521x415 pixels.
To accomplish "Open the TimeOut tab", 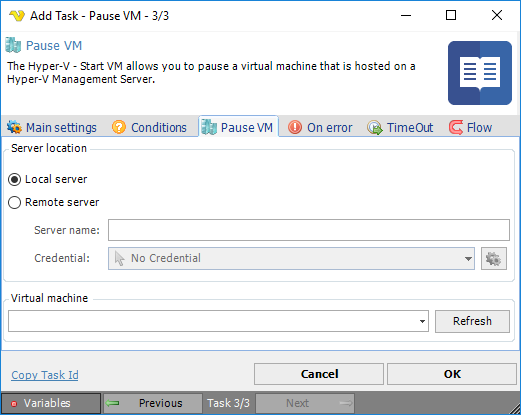I will [x=400, y=128].
